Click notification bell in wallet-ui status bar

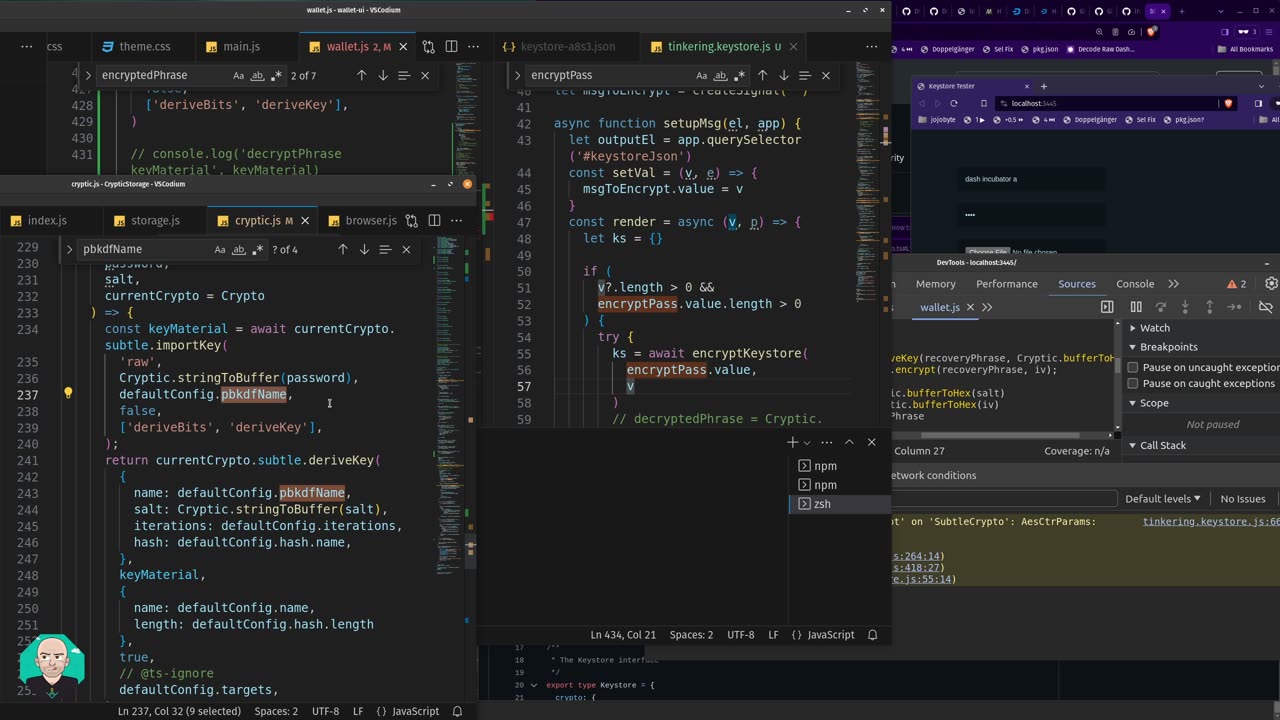click(x=872, y=634)
